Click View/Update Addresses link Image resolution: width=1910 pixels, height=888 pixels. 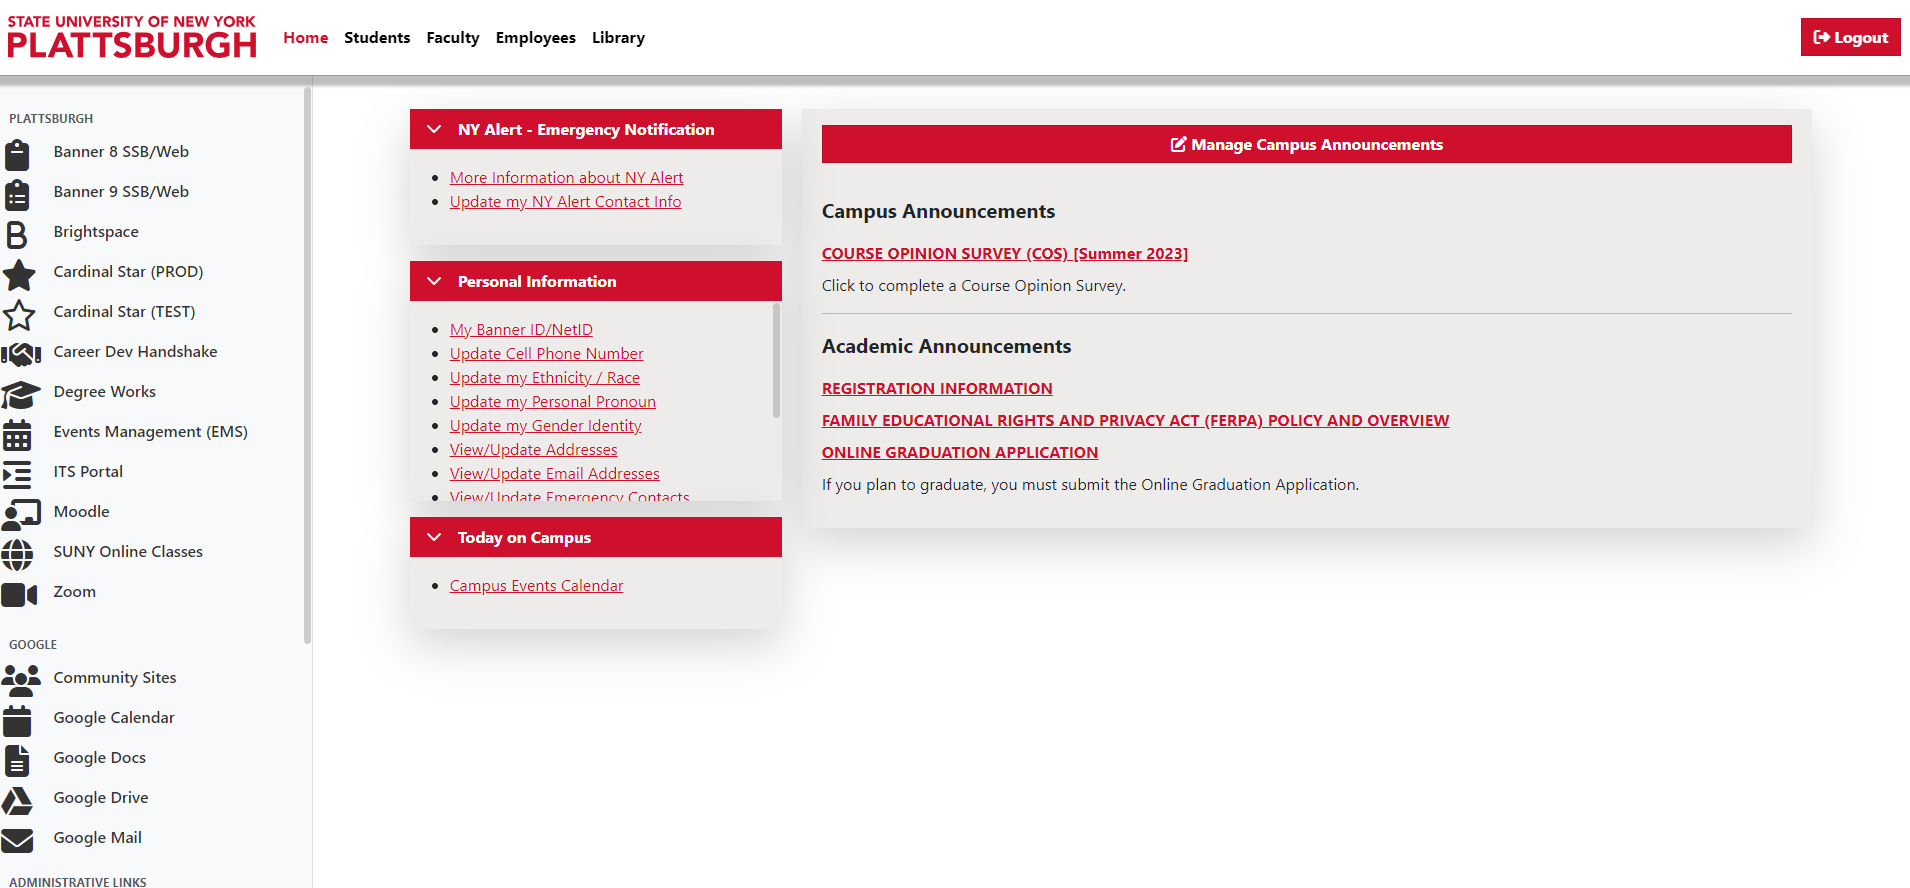point(534,450)
